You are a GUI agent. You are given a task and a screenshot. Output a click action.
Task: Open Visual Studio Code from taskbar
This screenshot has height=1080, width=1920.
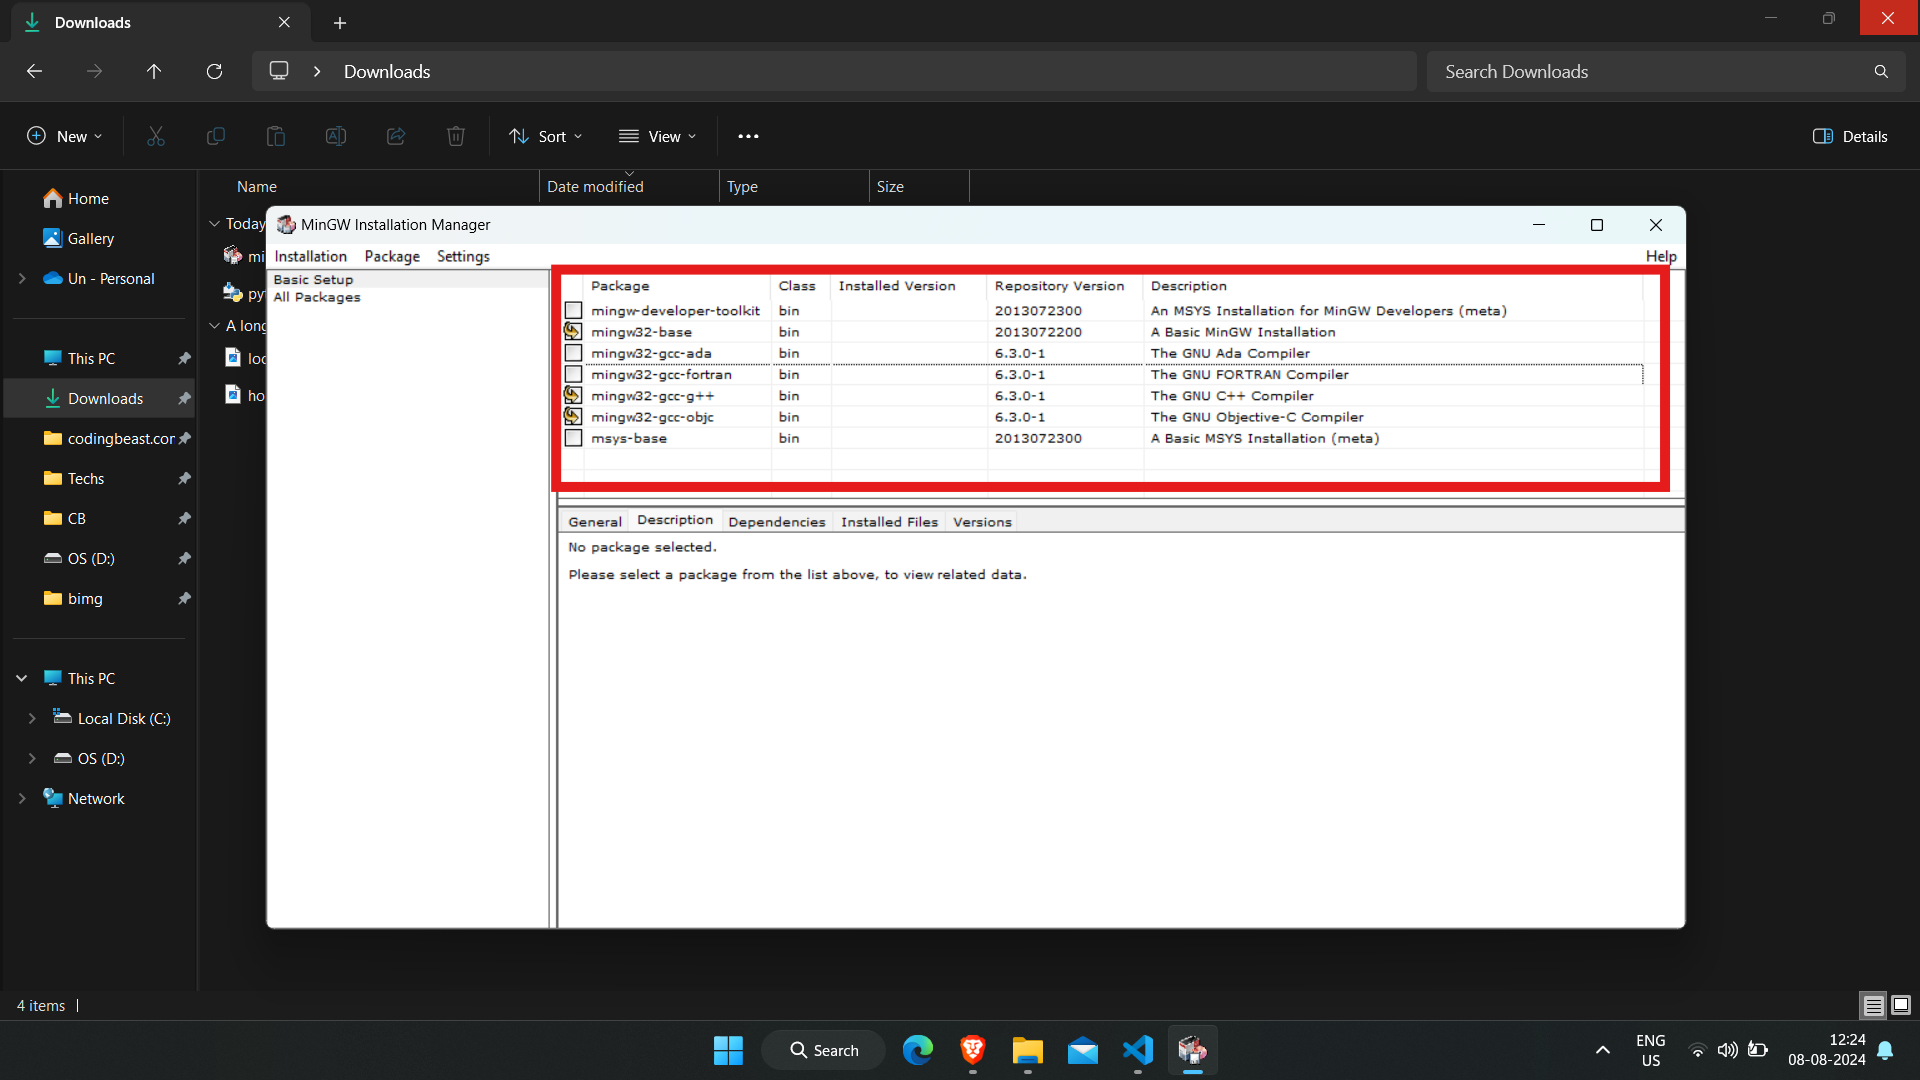(x=1138, y=1050)
